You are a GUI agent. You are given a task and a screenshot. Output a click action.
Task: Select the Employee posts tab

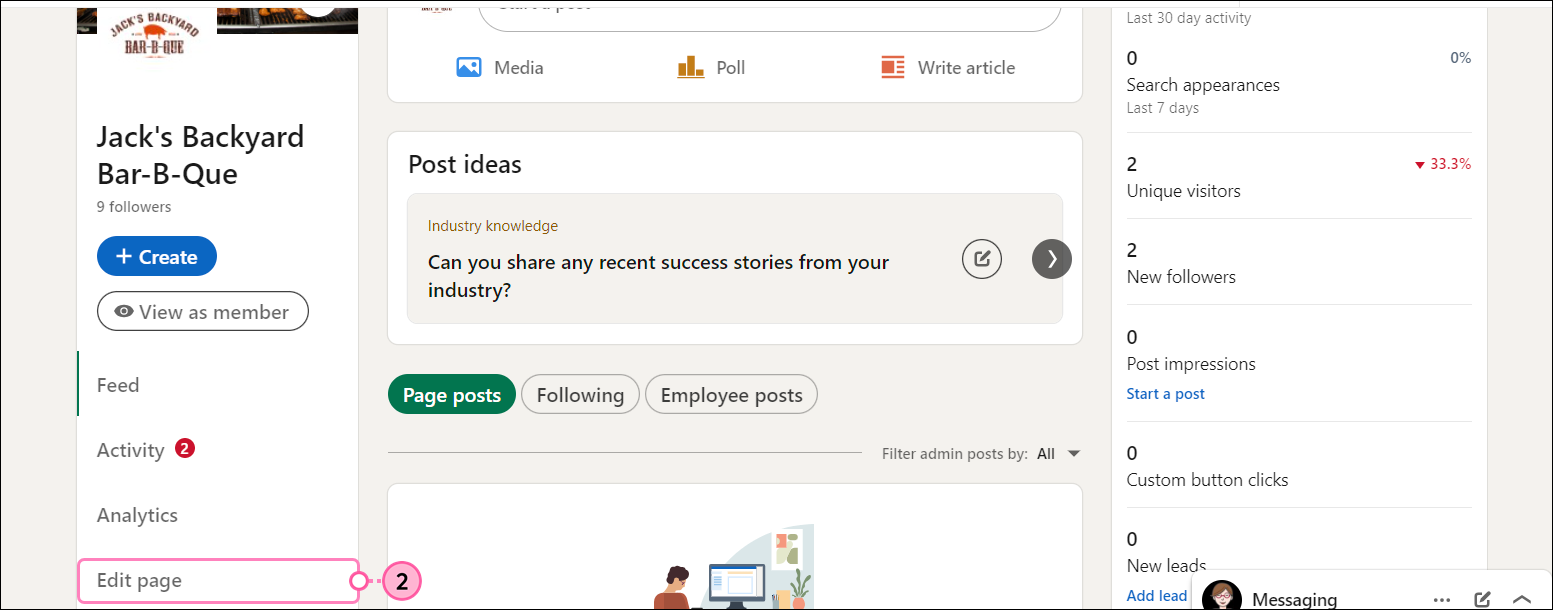pyautogui.click(x=731, y=394)
